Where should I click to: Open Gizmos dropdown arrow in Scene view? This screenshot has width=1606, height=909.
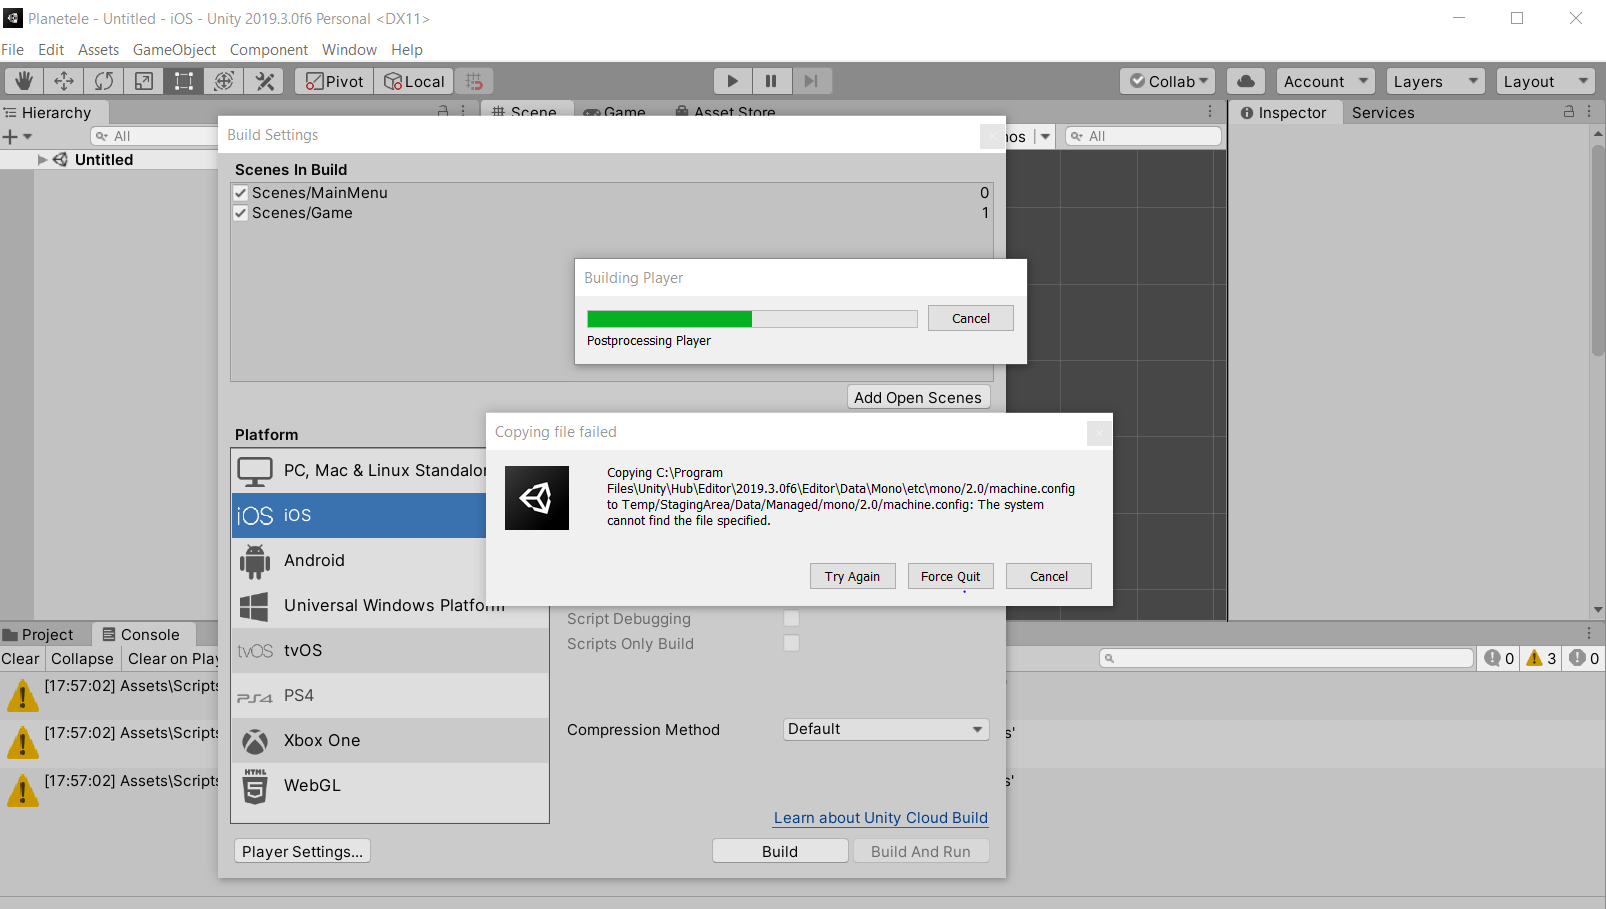(1046, 136)
